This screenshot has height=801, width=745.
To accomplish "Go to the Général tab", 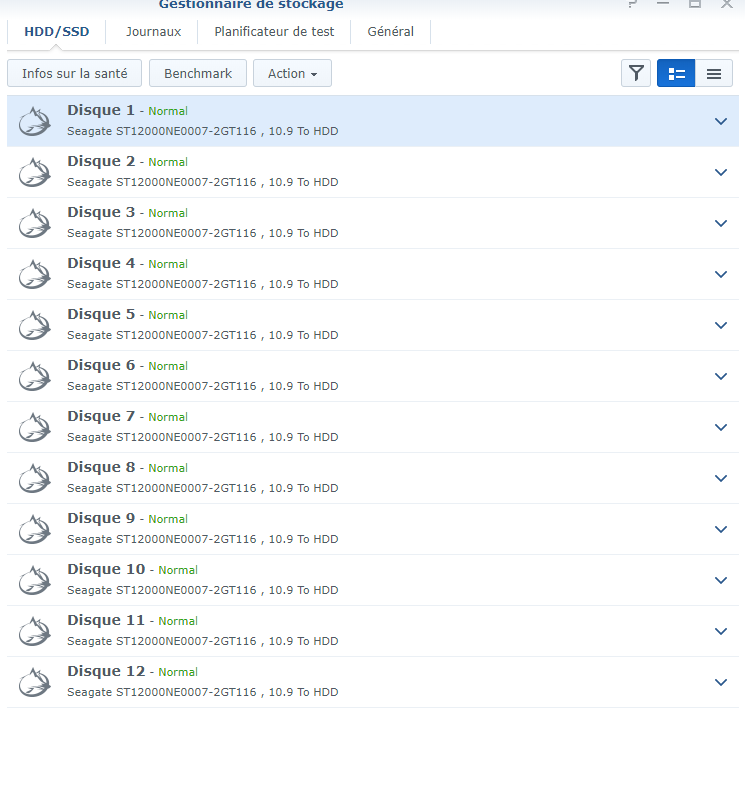I will coord(390,32).
